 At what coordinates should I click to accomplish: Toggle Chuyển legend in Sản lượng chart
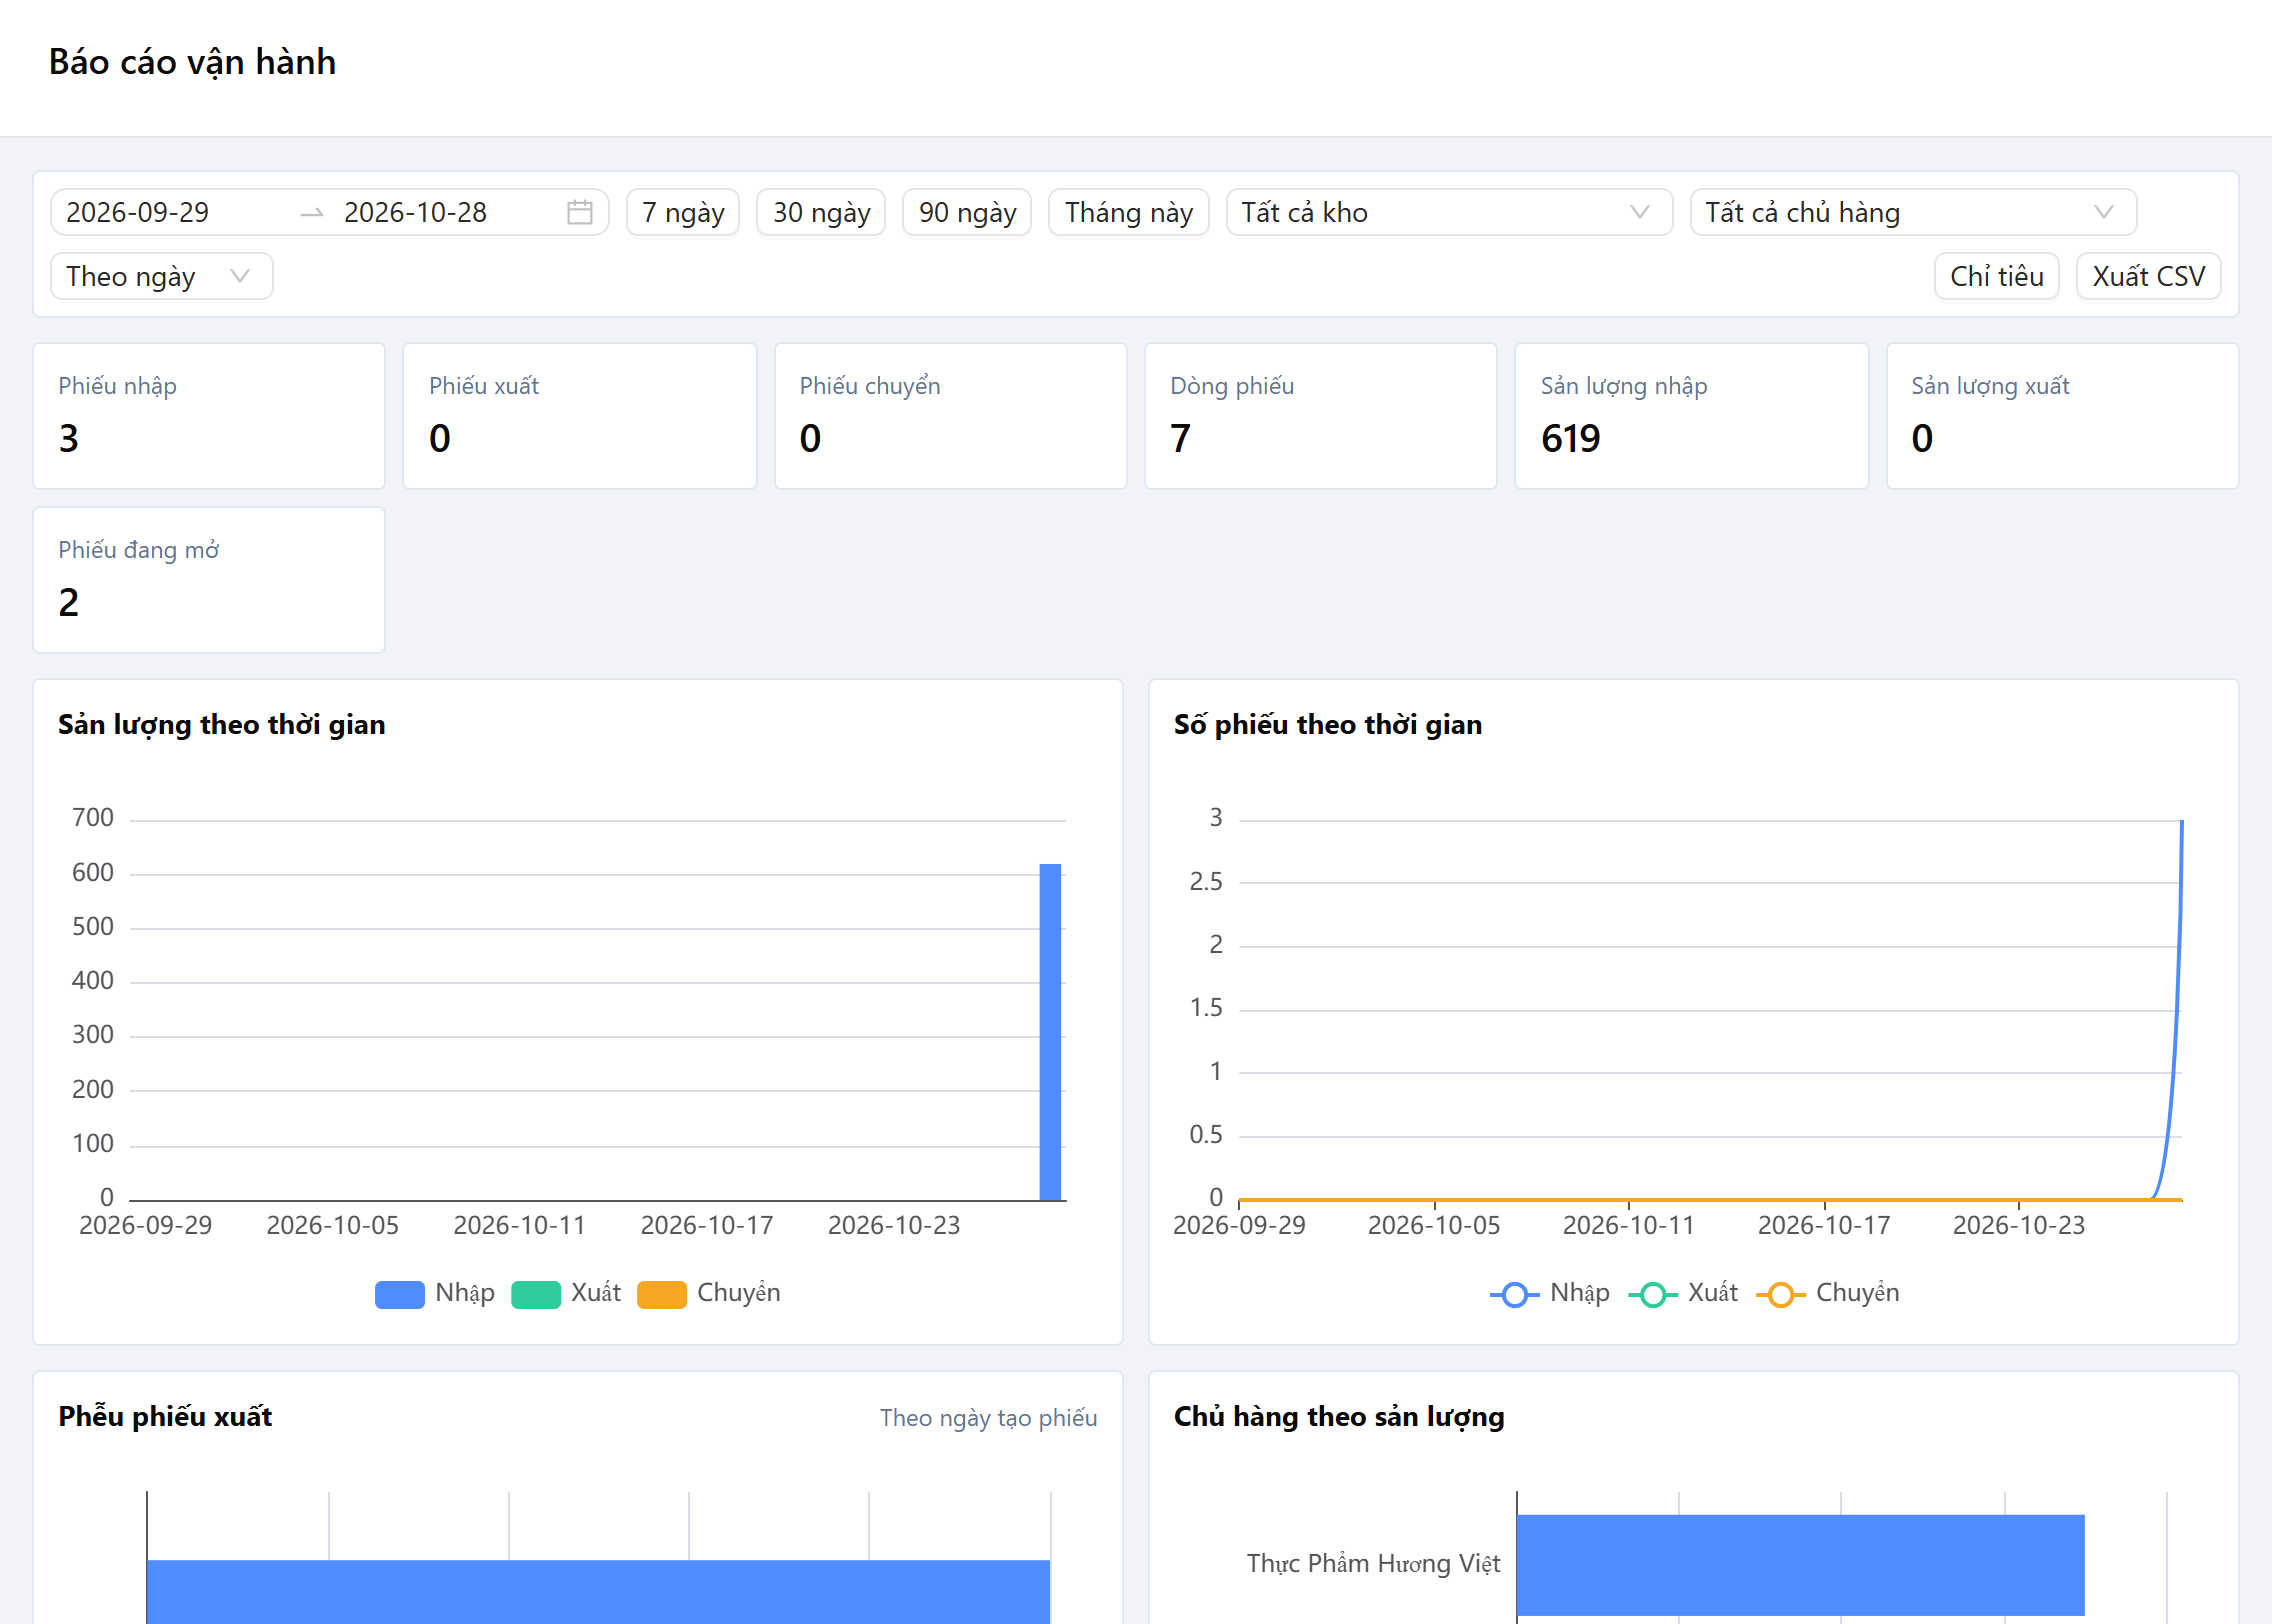click(709, 1293)
